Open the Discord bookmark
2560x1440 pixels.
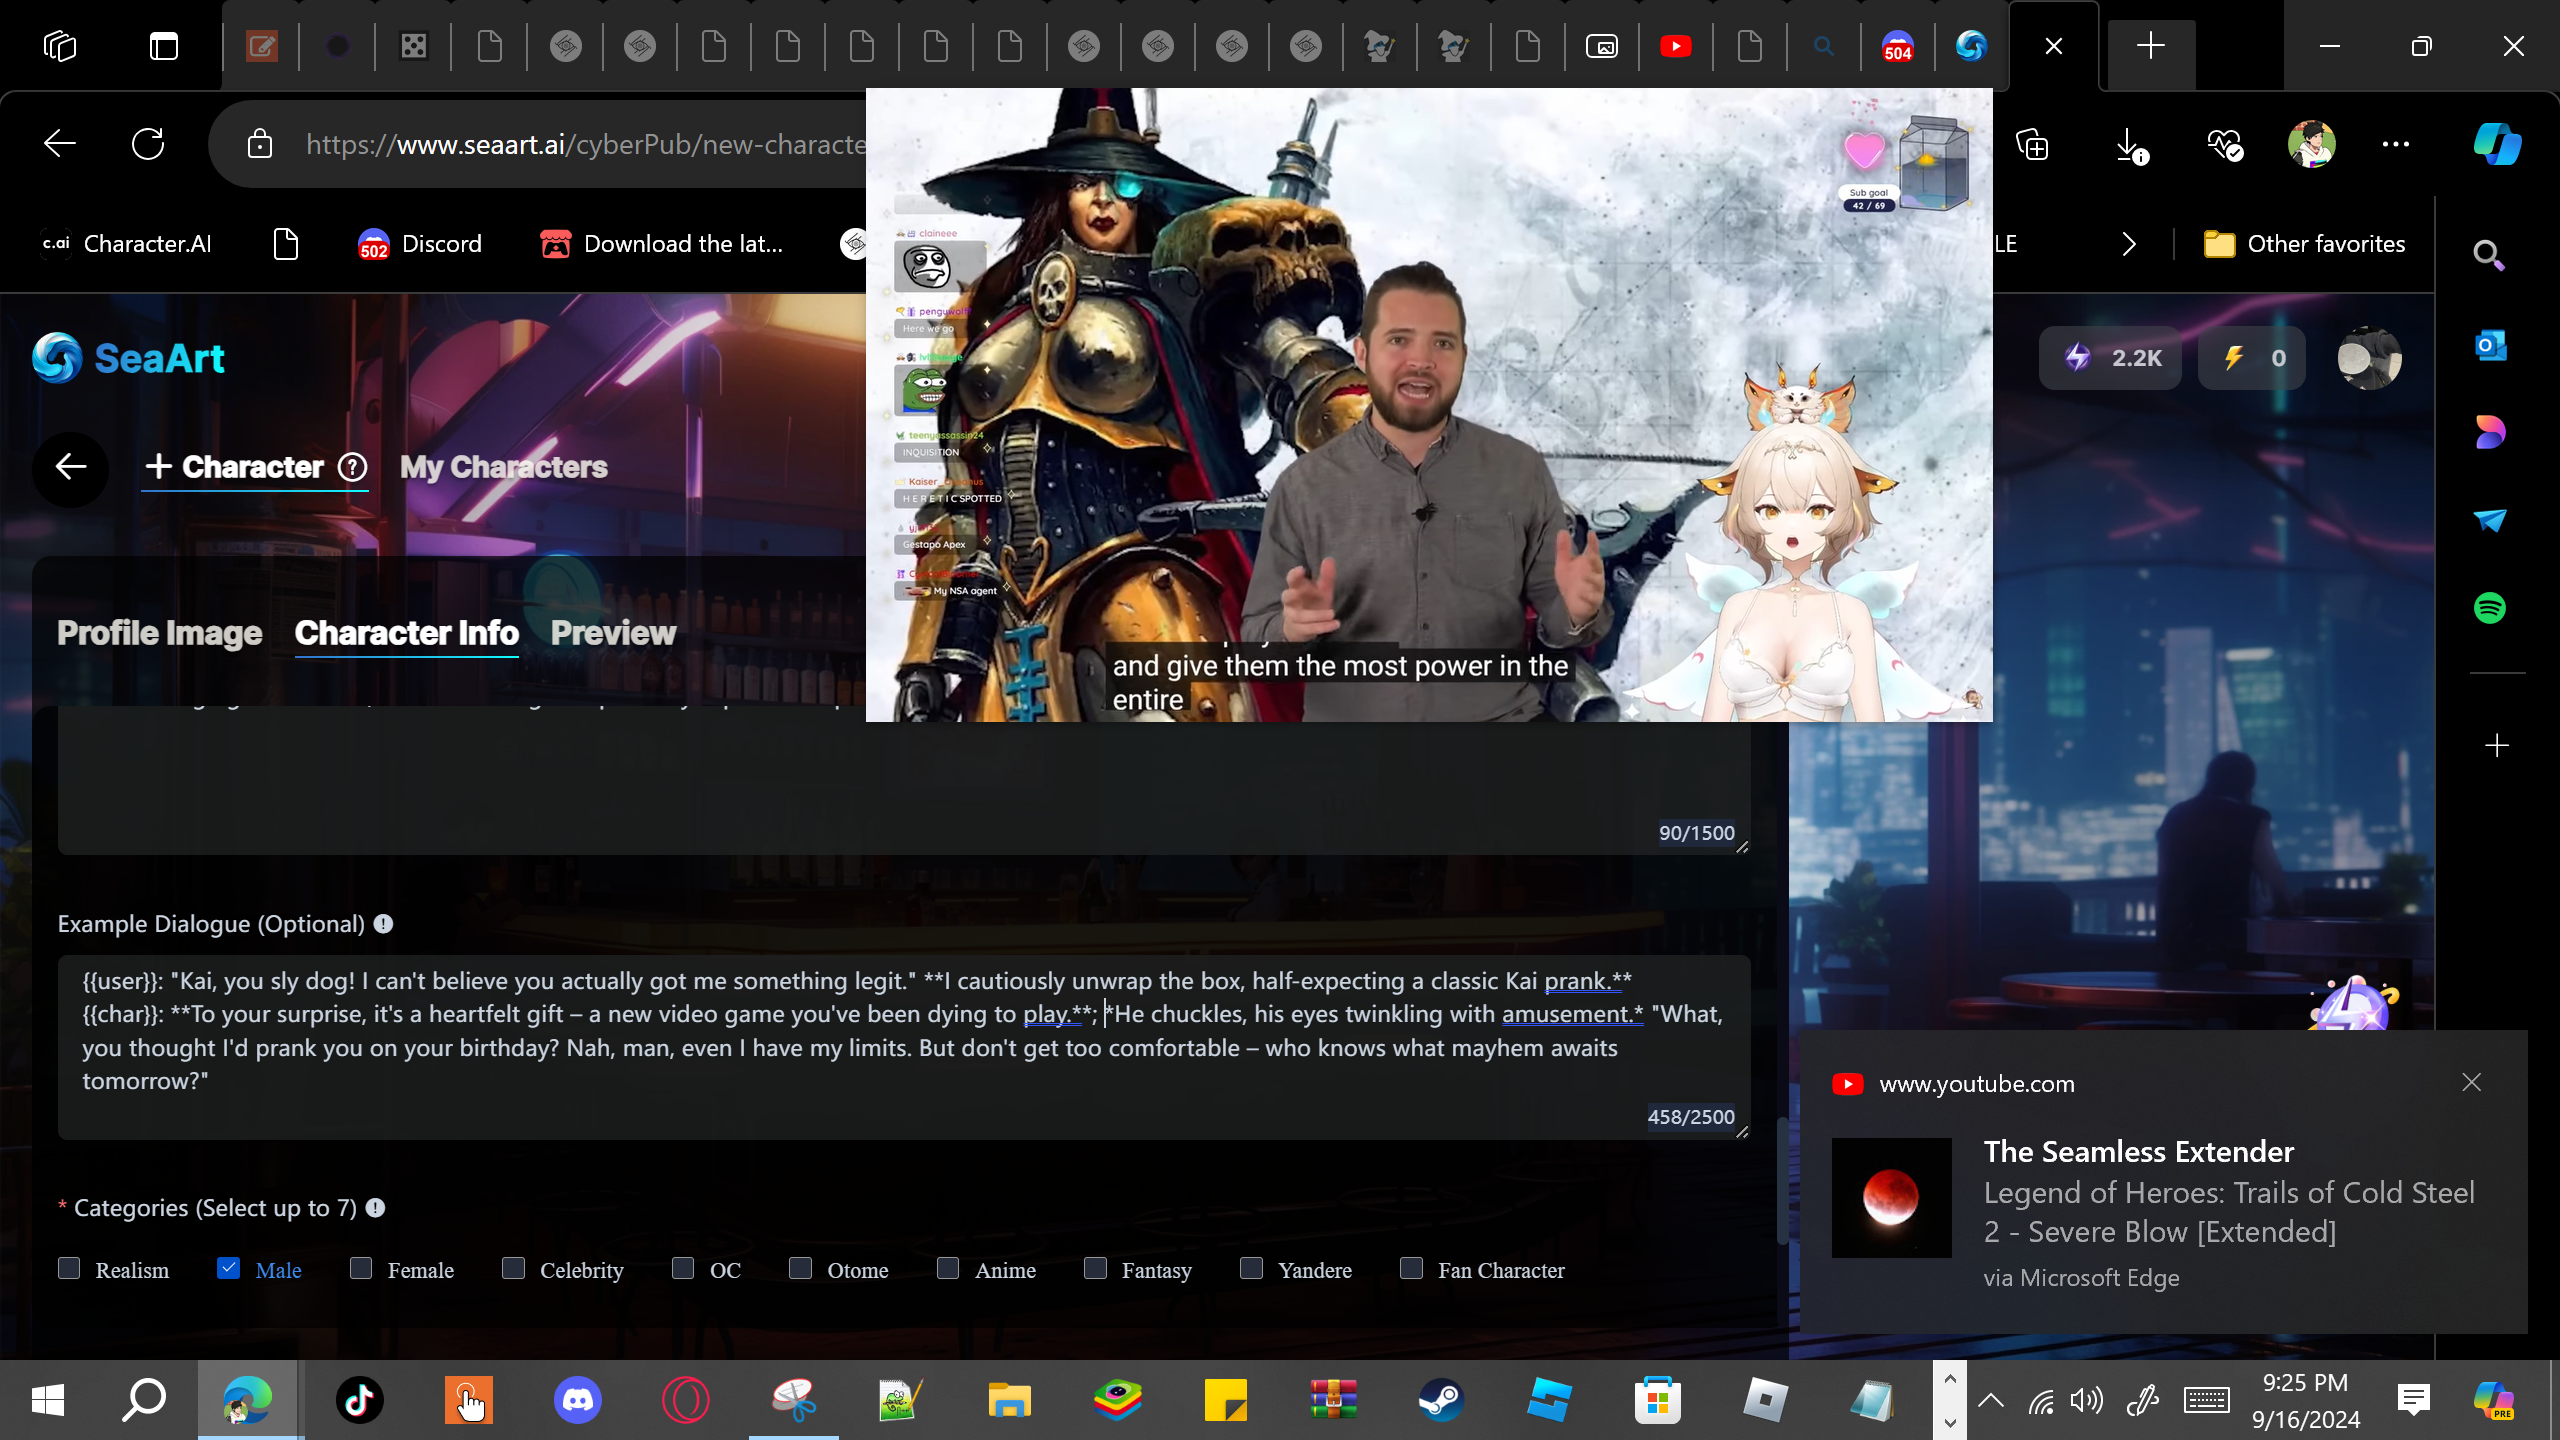[420, 244]
